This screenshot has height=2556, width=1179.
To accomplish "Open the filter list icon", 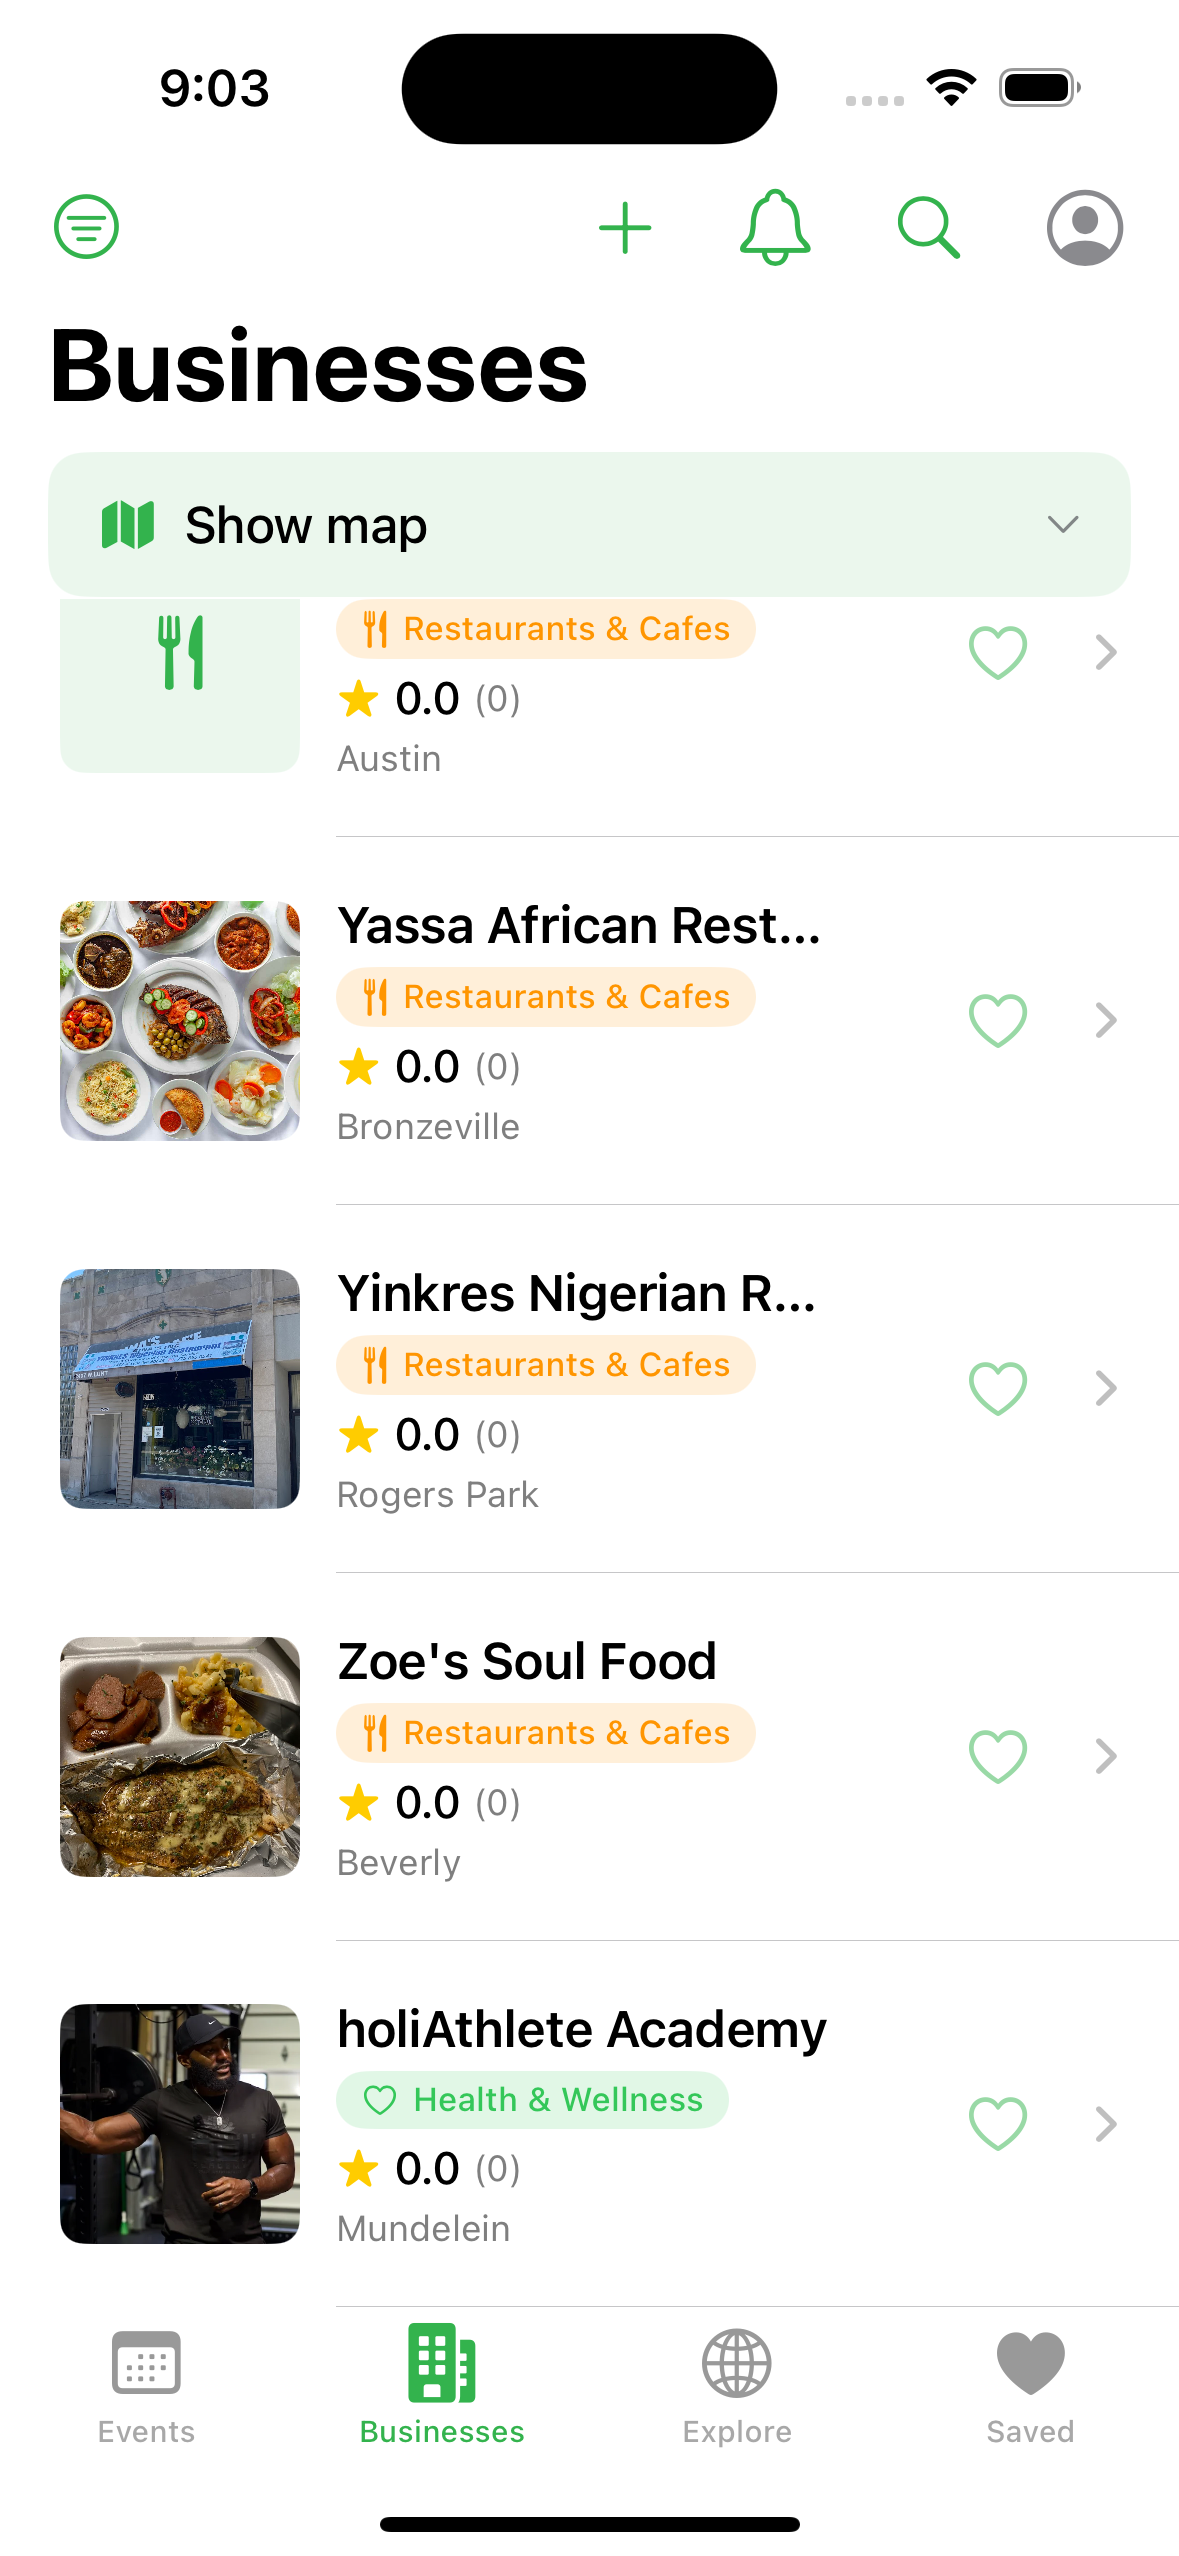I will [87, 227].
